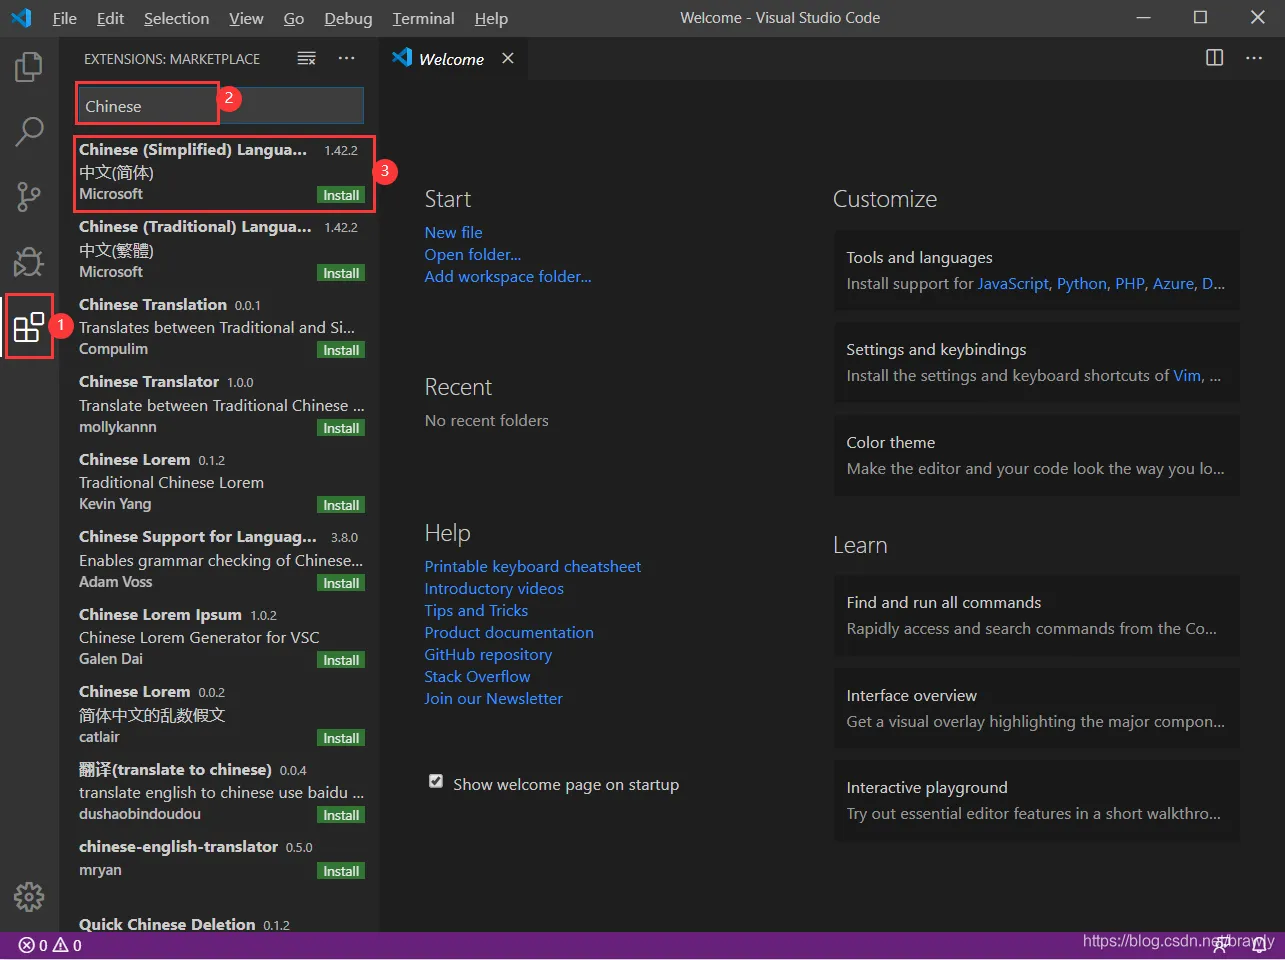The width and height of the screenshot is (1285, 960).
Task: Open the View menu
Action: [x=246, y=18]
